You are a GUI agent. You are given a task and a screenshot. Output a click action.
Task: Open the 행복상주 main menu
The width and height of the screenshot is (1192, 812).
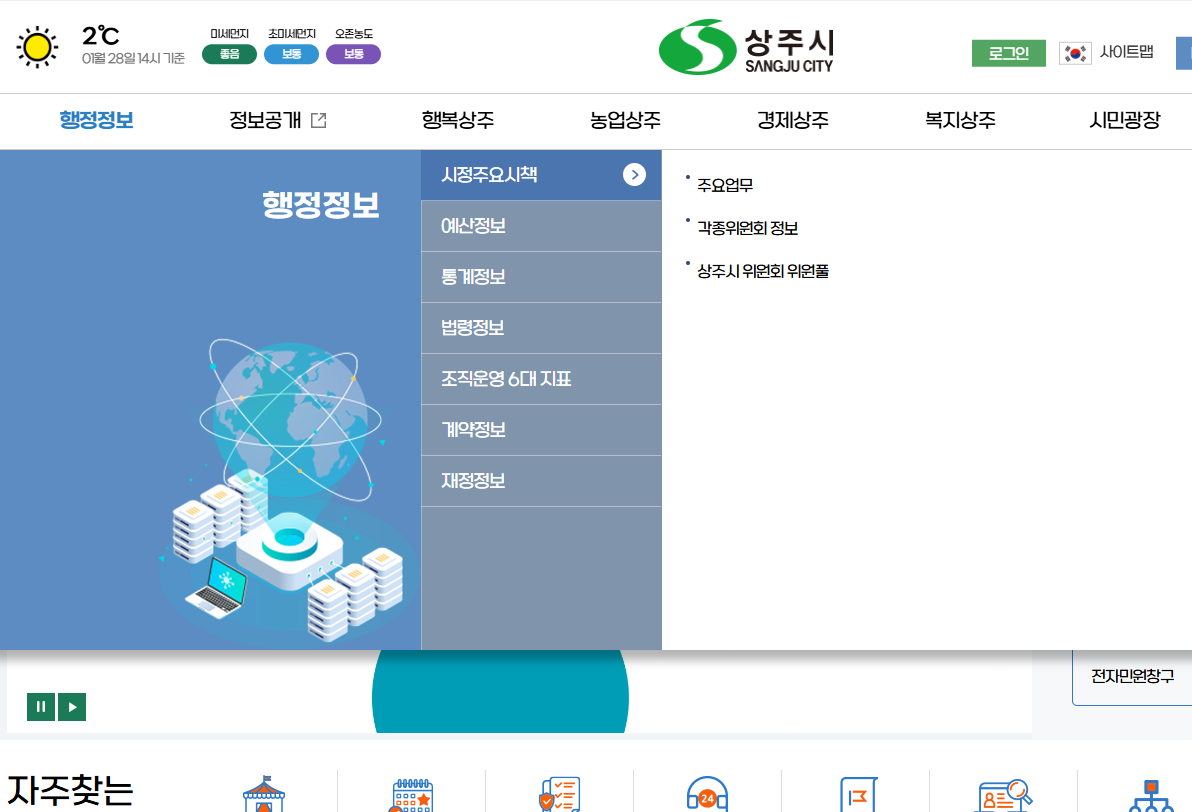458,120
